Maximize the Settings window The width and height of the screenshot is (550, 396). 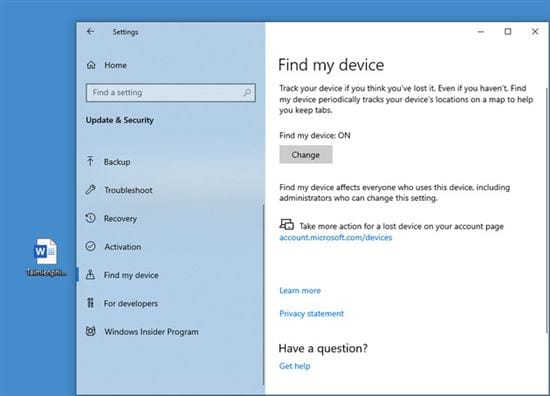pos(508,32)
